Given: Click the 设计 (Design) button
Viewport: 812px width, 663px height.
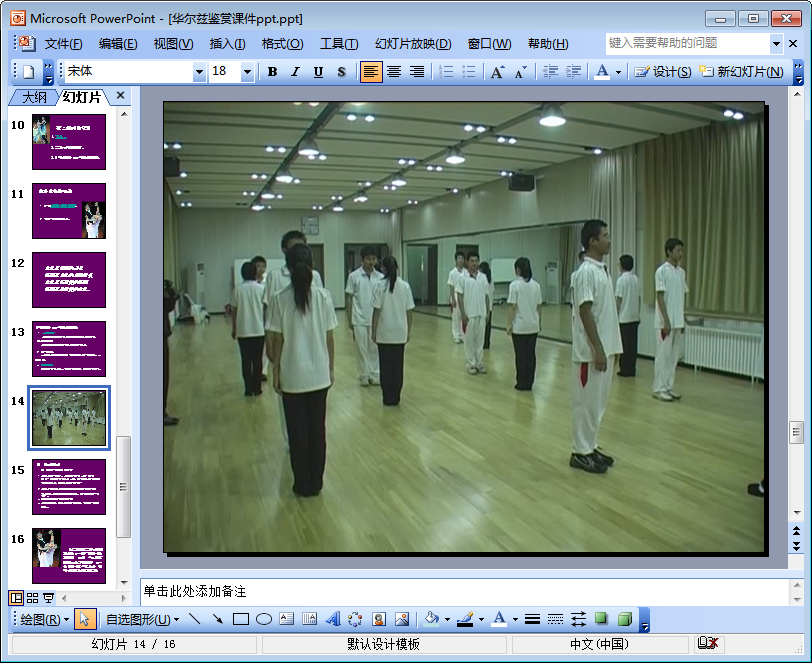Looking at the screenshot, I should pos(663,72).
